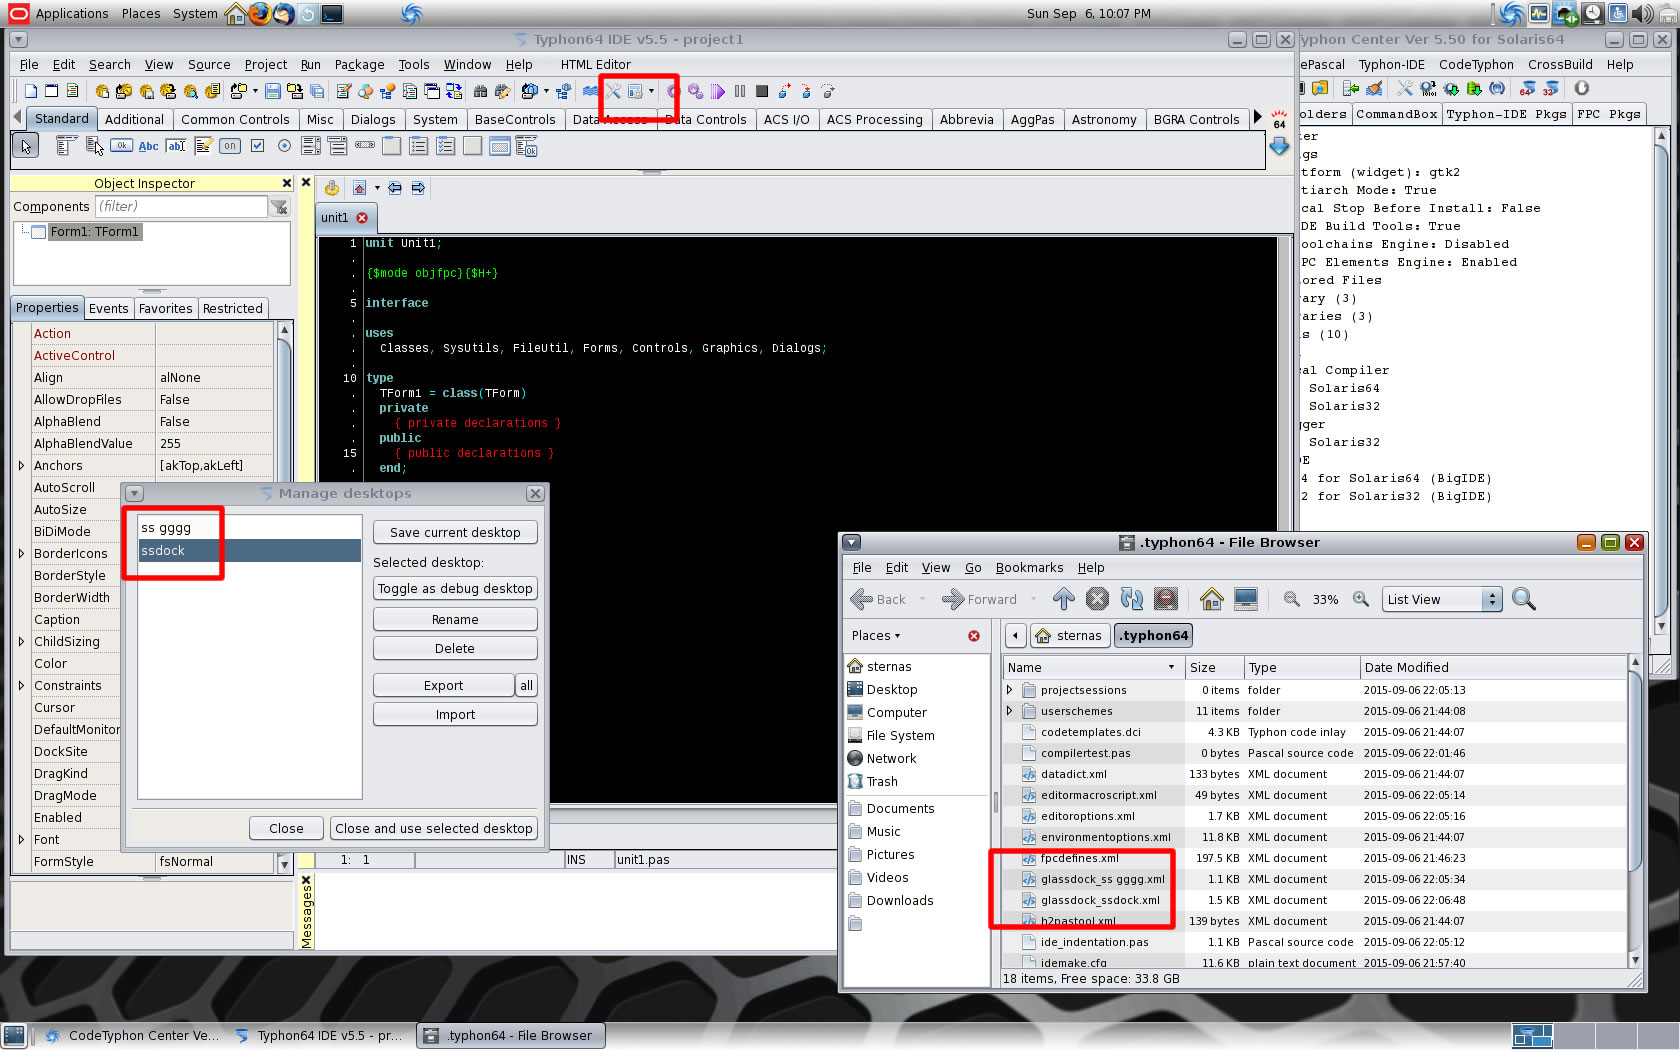Open the CrossBuild menu in Typhon Center
Screen dimensions: 1680x1050
click(1560, 64)
